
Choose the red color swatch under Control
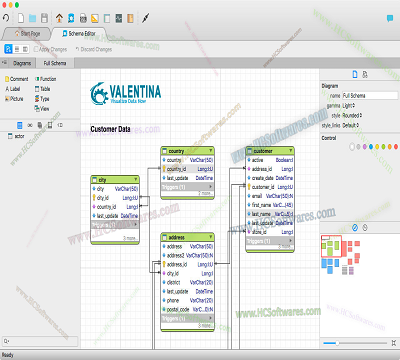(x=396, y=146)
